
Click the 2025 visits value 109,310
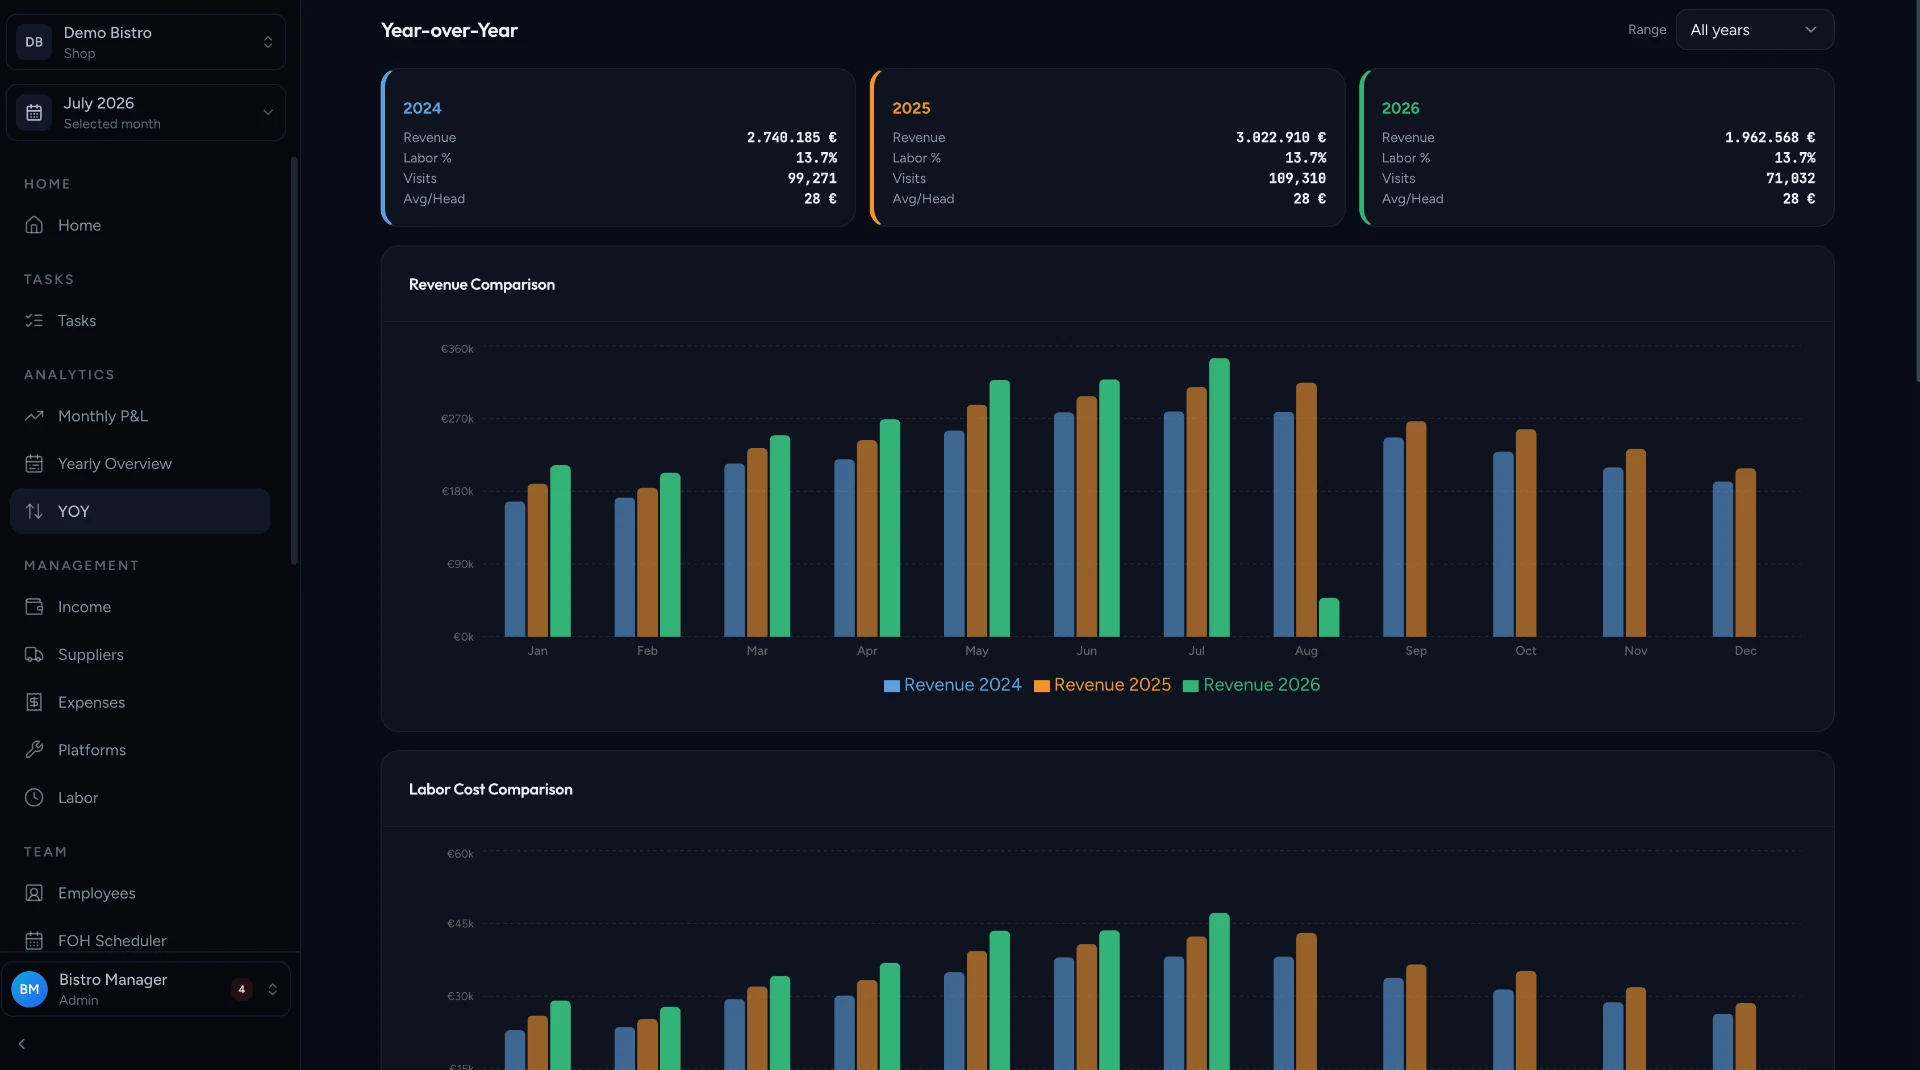point(1297,178)
